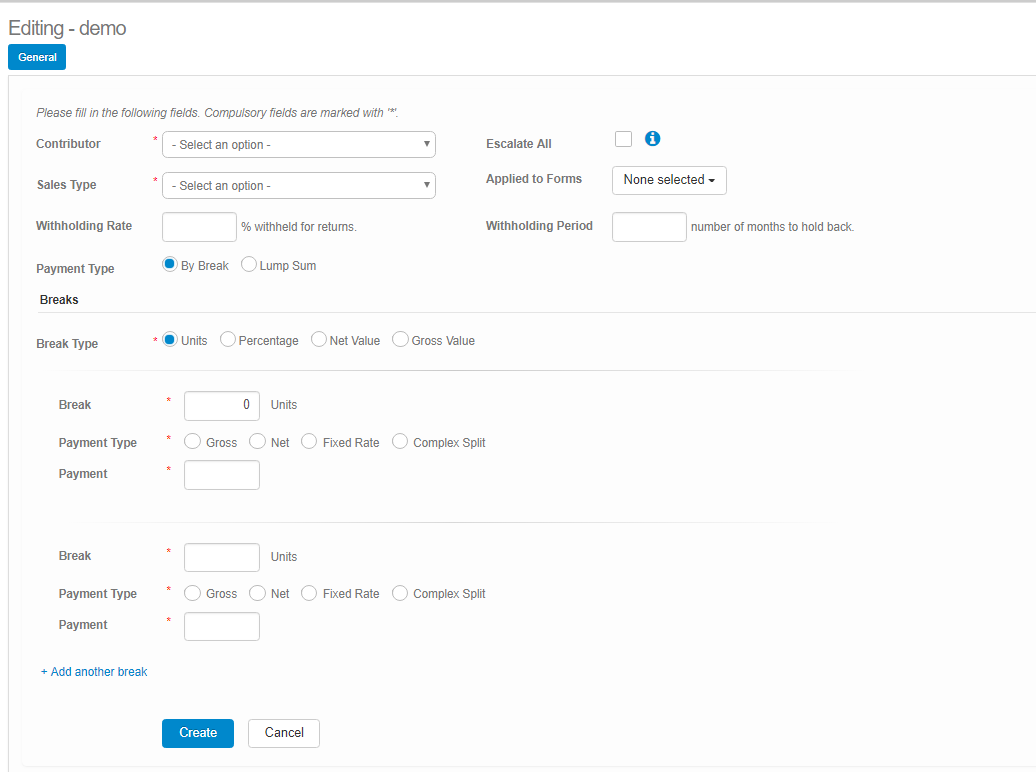Enable the Escalate All checkbox

[x=623, y=139]
